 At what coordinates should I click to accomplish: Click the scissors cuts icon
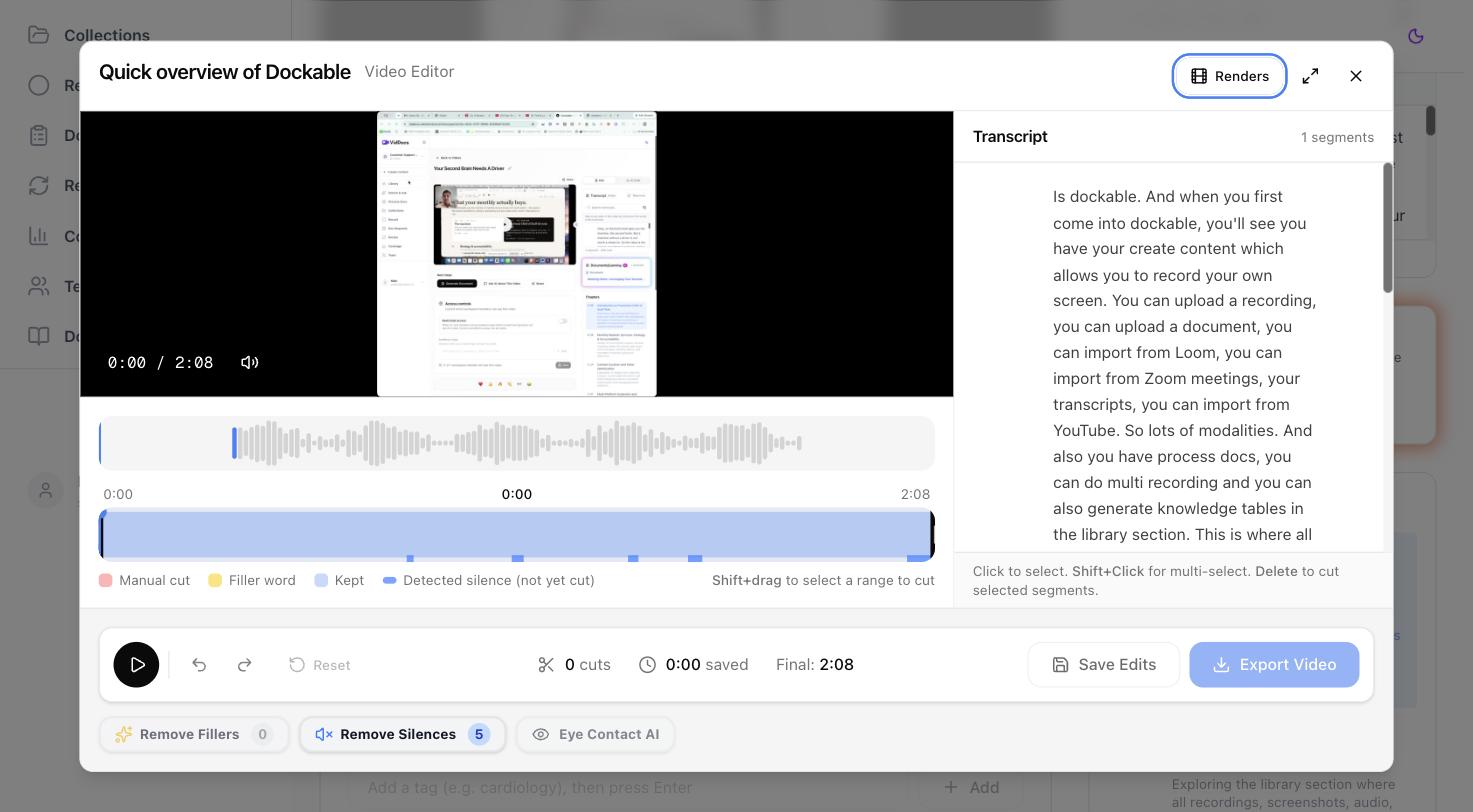[x=546, y=665]
